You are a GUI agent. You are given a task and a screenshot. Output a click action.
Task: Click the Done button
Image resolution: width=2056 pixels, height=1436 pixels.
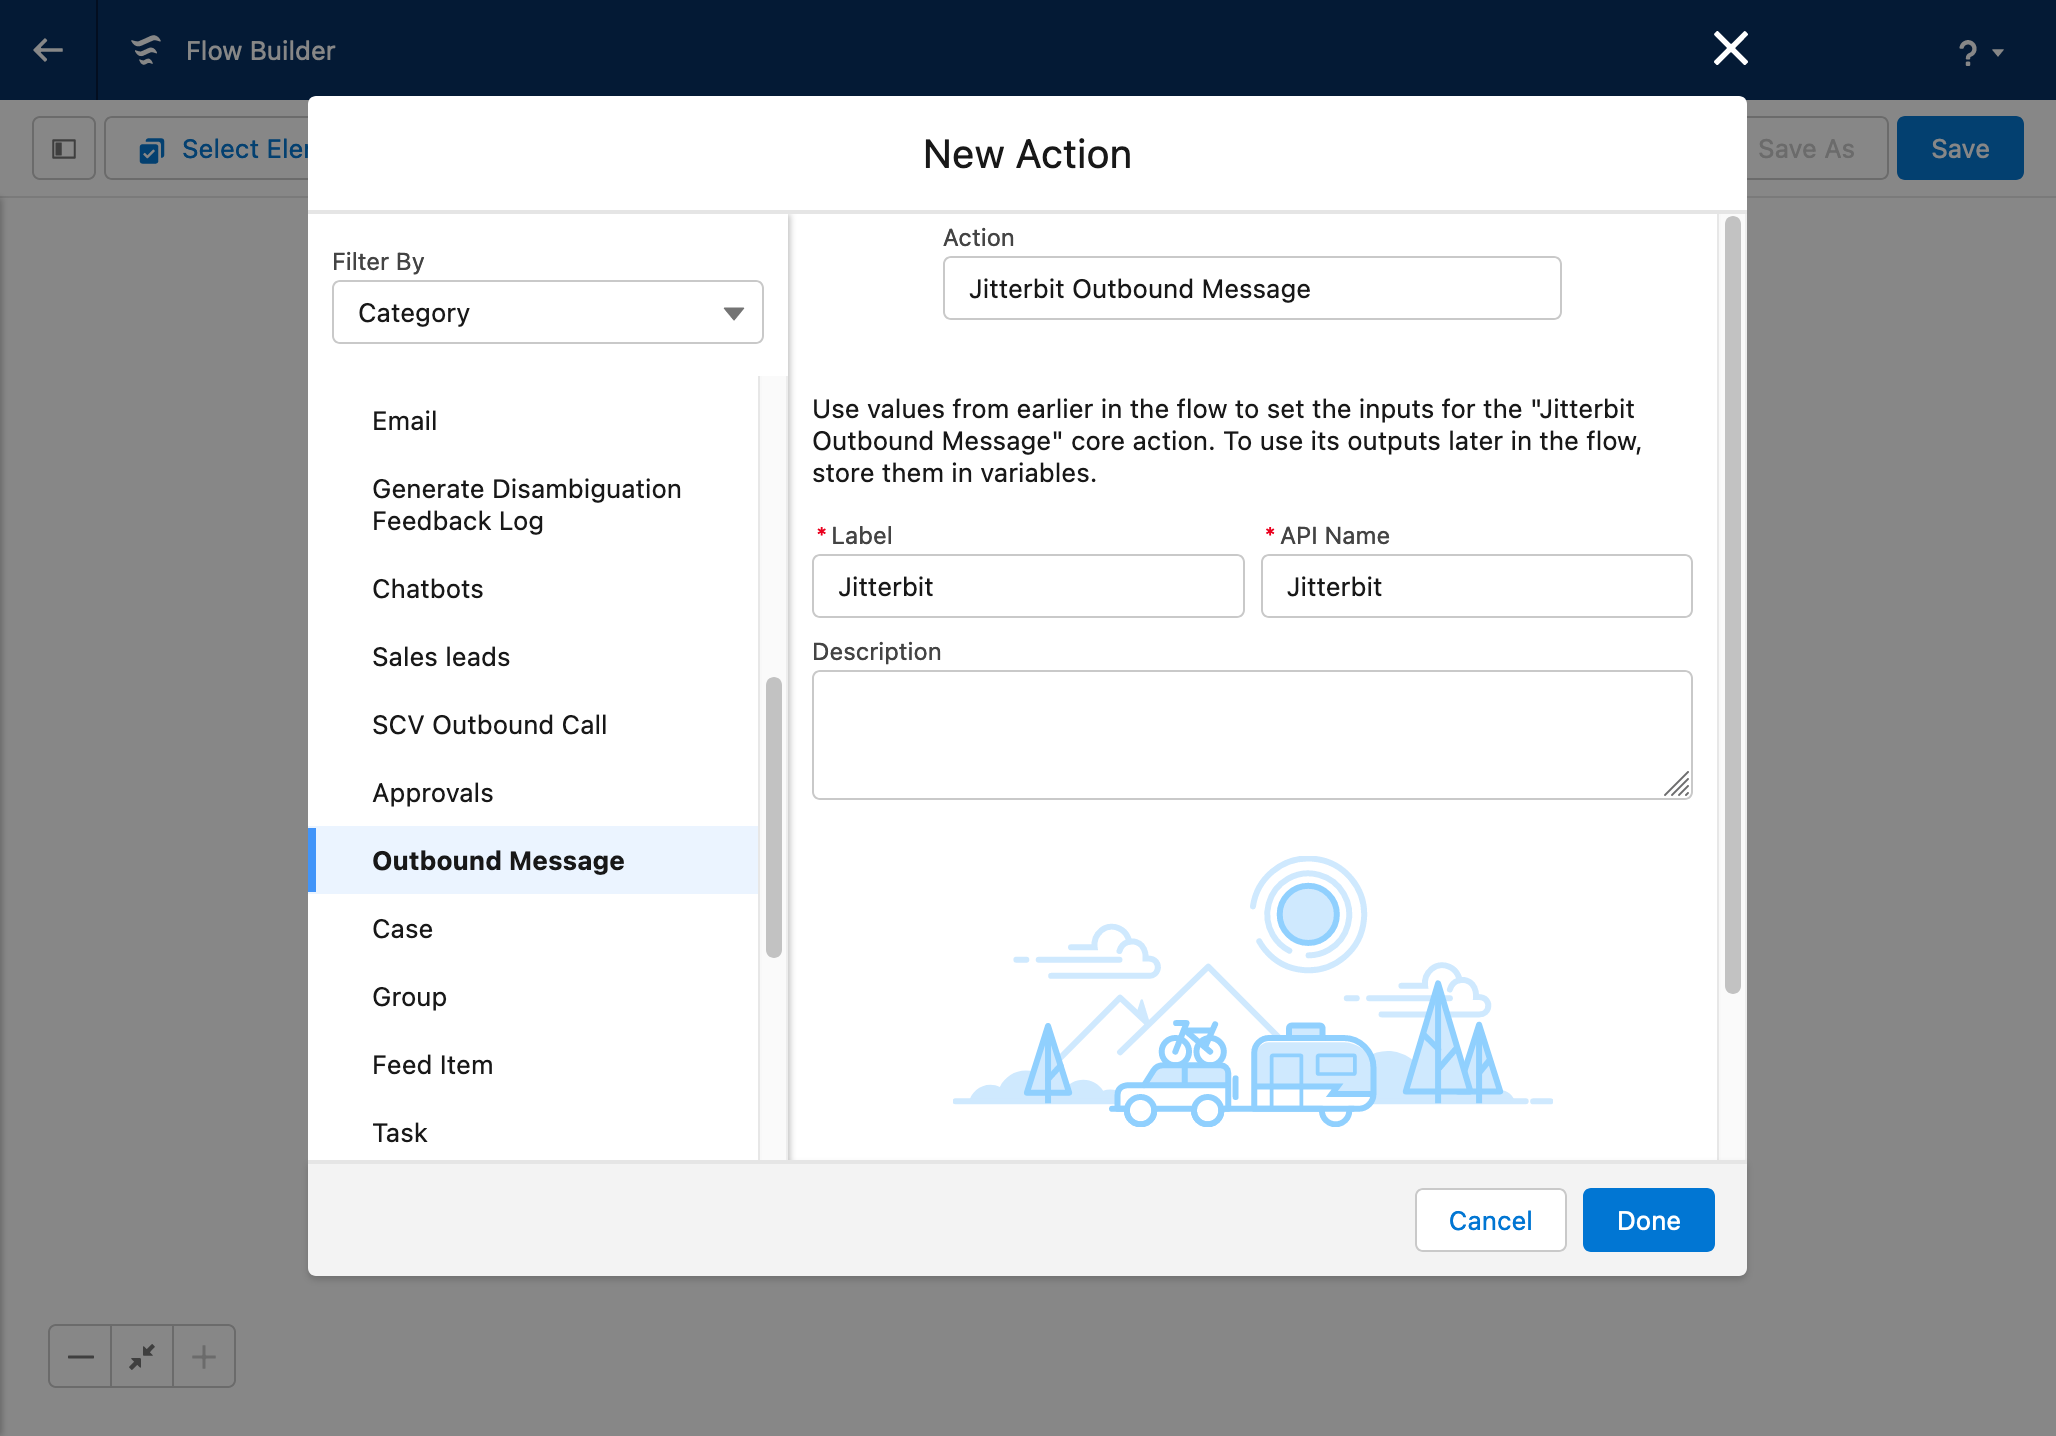coord(1648,1220)
